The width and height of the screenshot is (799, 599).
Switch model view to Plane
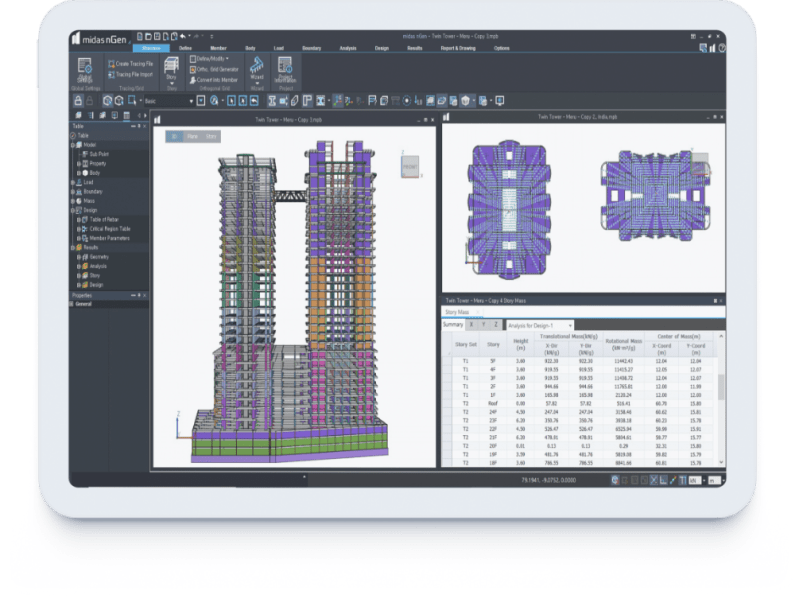(193, 137)
